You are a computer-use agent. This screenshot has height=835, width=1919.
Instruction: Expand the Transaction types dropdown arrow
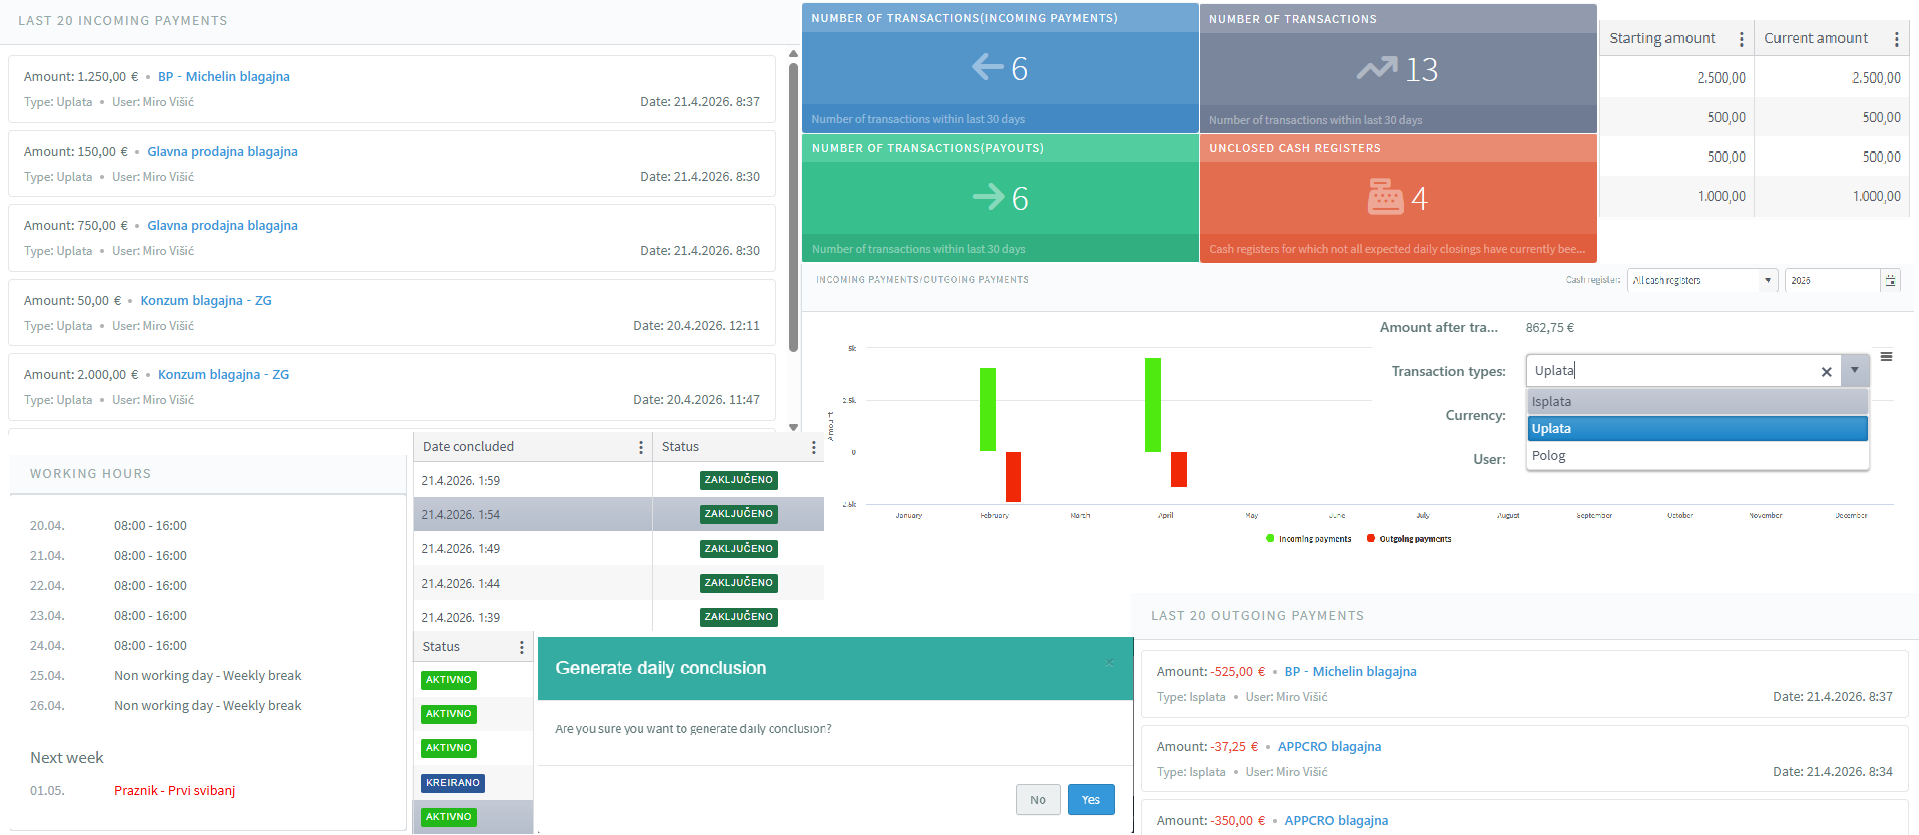(x=1854, y=371)
